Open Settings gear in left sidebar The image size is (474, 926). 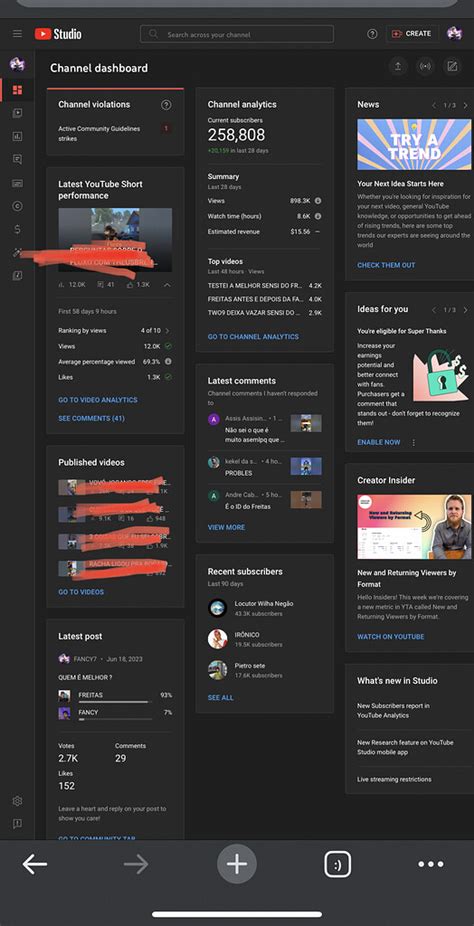point(17,801)
